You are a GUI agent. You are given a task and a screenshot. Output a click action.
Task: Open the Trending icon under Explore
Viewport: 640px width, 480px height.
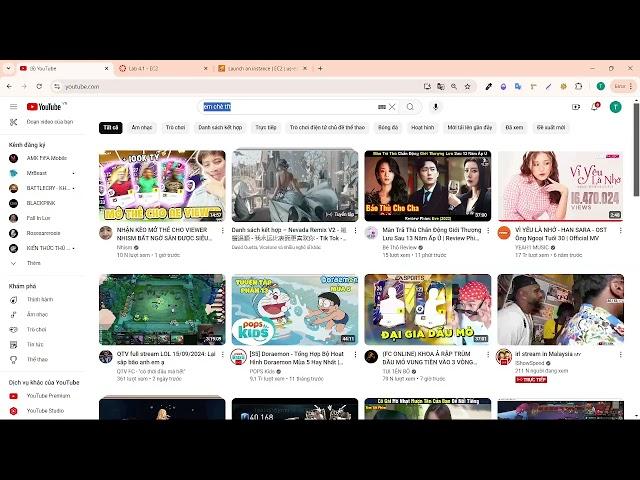coord(13,300)
